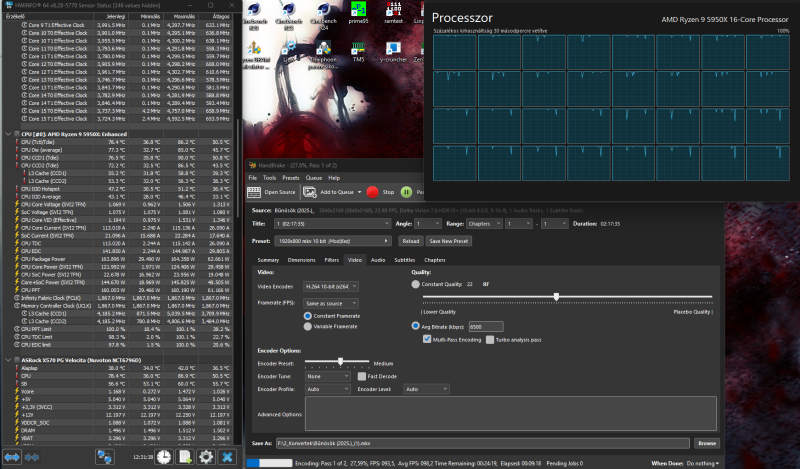Click chip icon beside CPU [#0] AMD Ryzen header
This screenshot has width=800, height=469.
[17, 134]
